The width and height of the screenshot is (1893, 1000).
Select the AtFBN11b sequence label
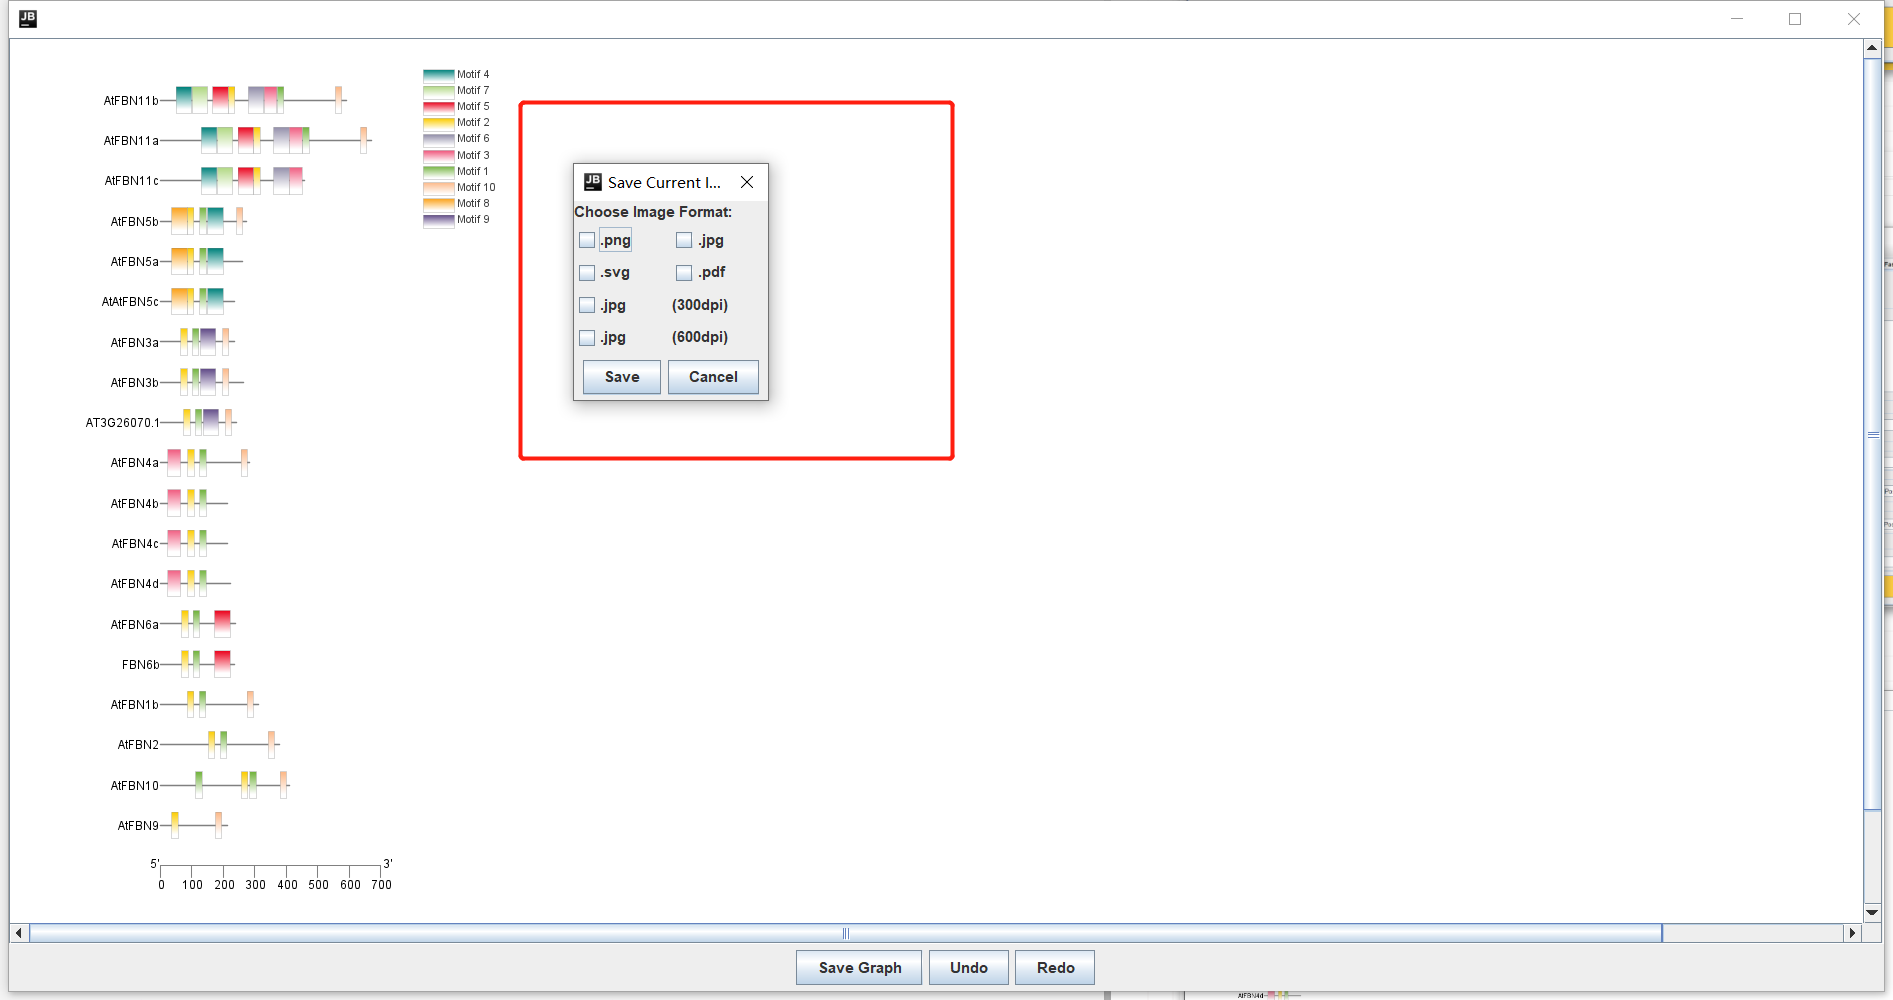tap(131, 101)
